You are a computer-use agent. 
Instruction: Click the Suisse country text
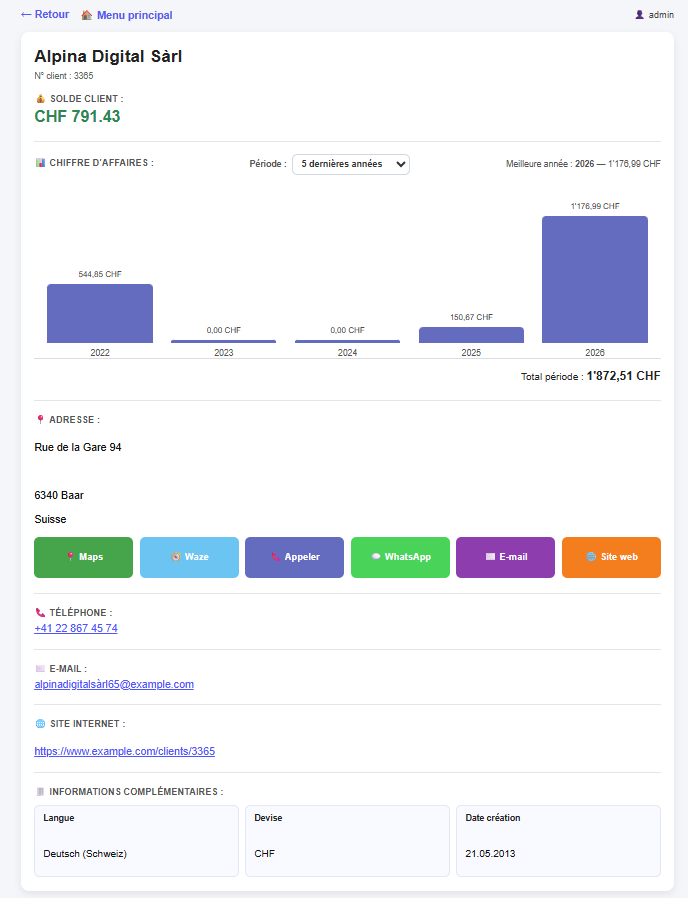50,519
